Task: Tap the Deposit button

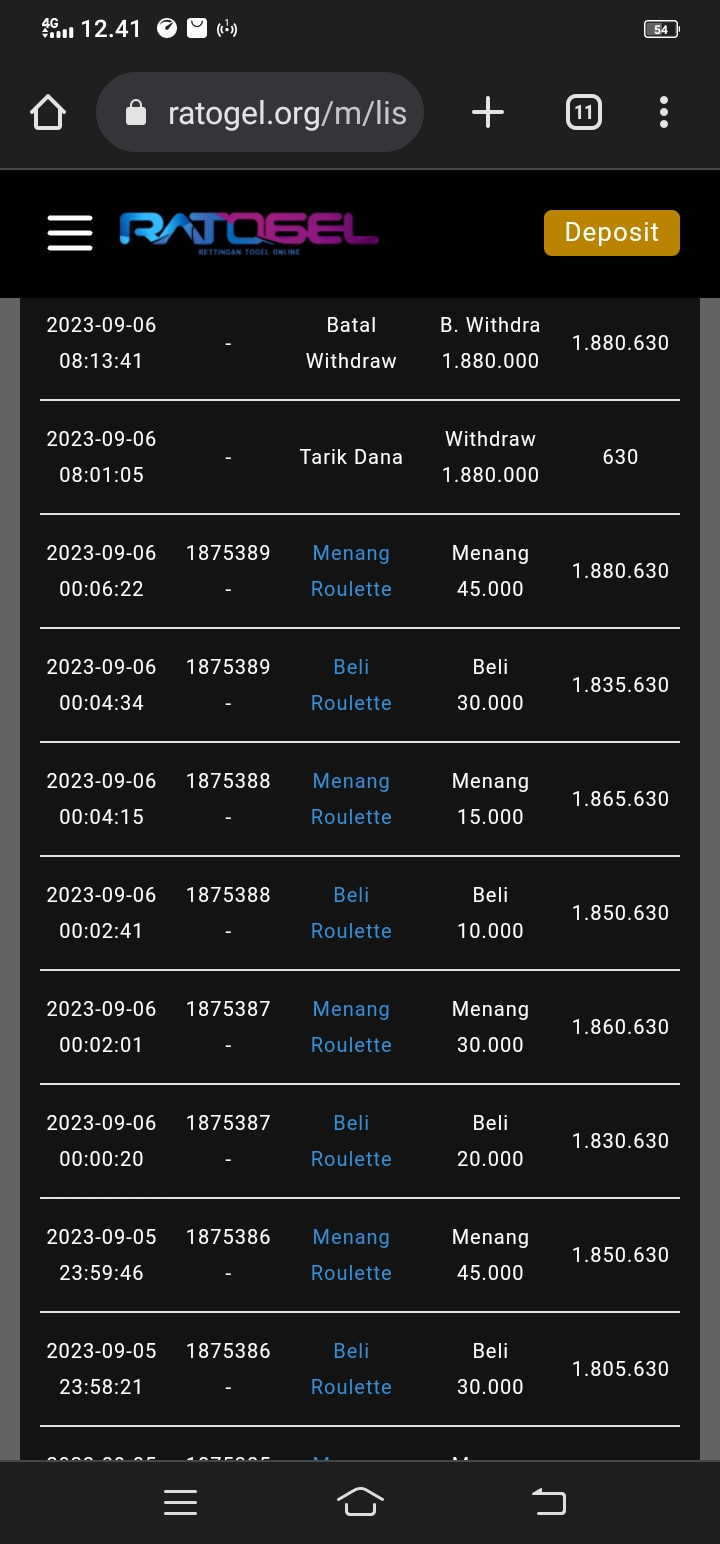Action: (611, 233)
